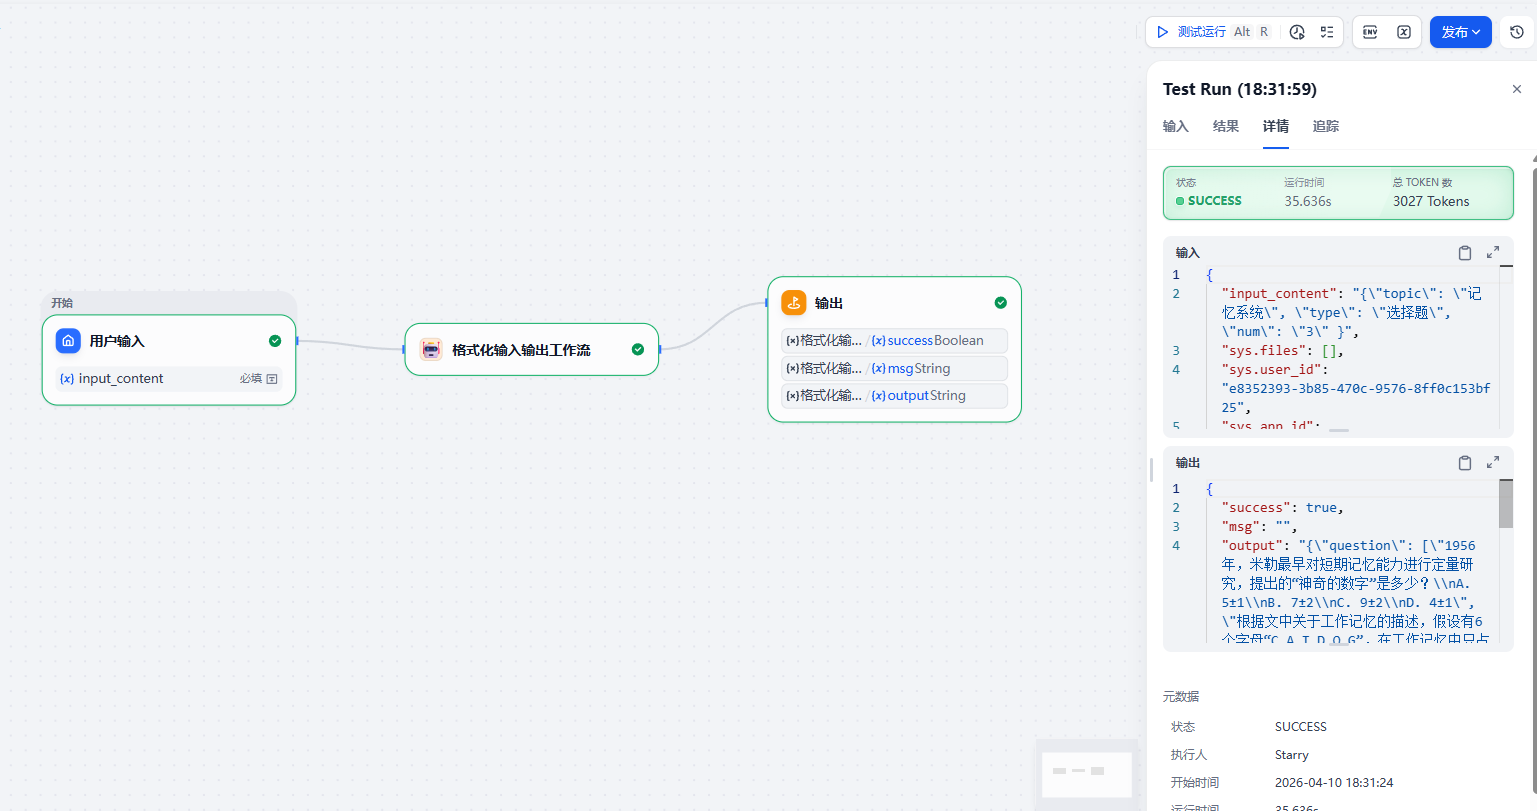Copy the 输入 JSON with clipboard icon

tap(1465, 253)
